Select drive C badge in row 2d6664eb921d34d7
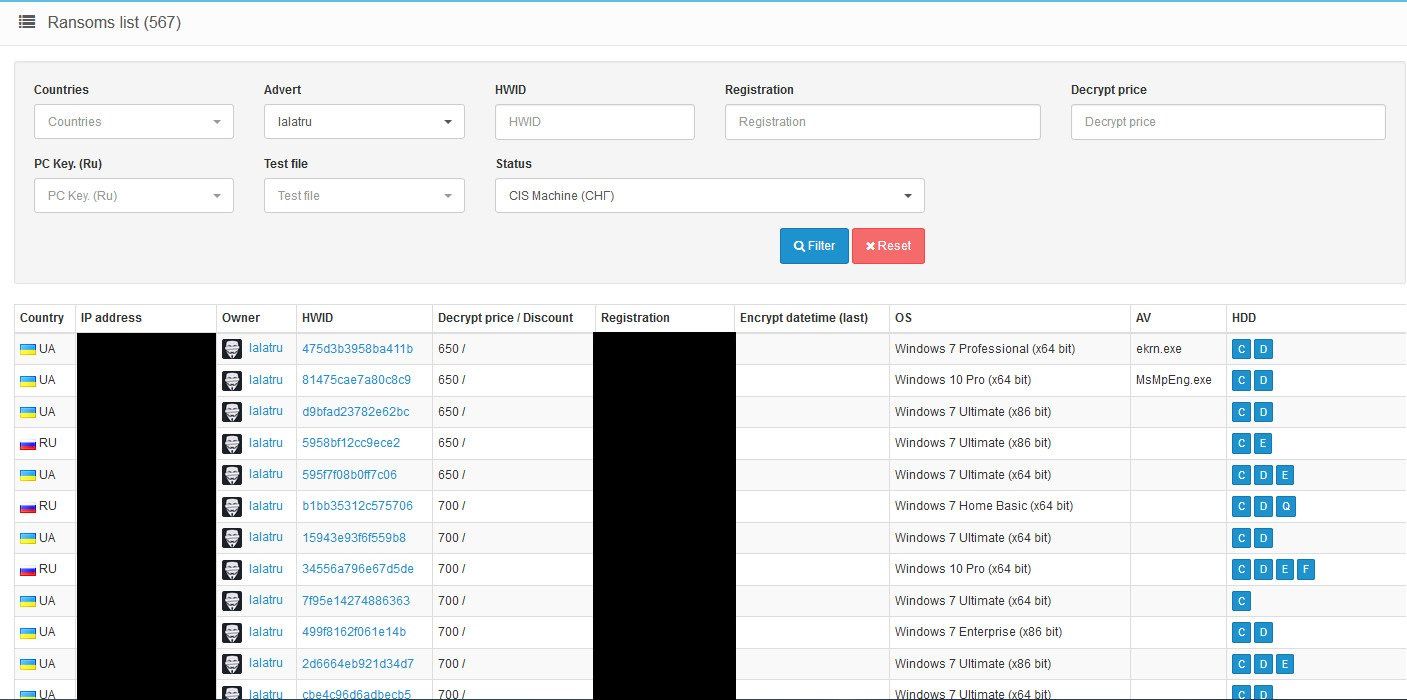1407x700 pixels. pos(1242,664)
